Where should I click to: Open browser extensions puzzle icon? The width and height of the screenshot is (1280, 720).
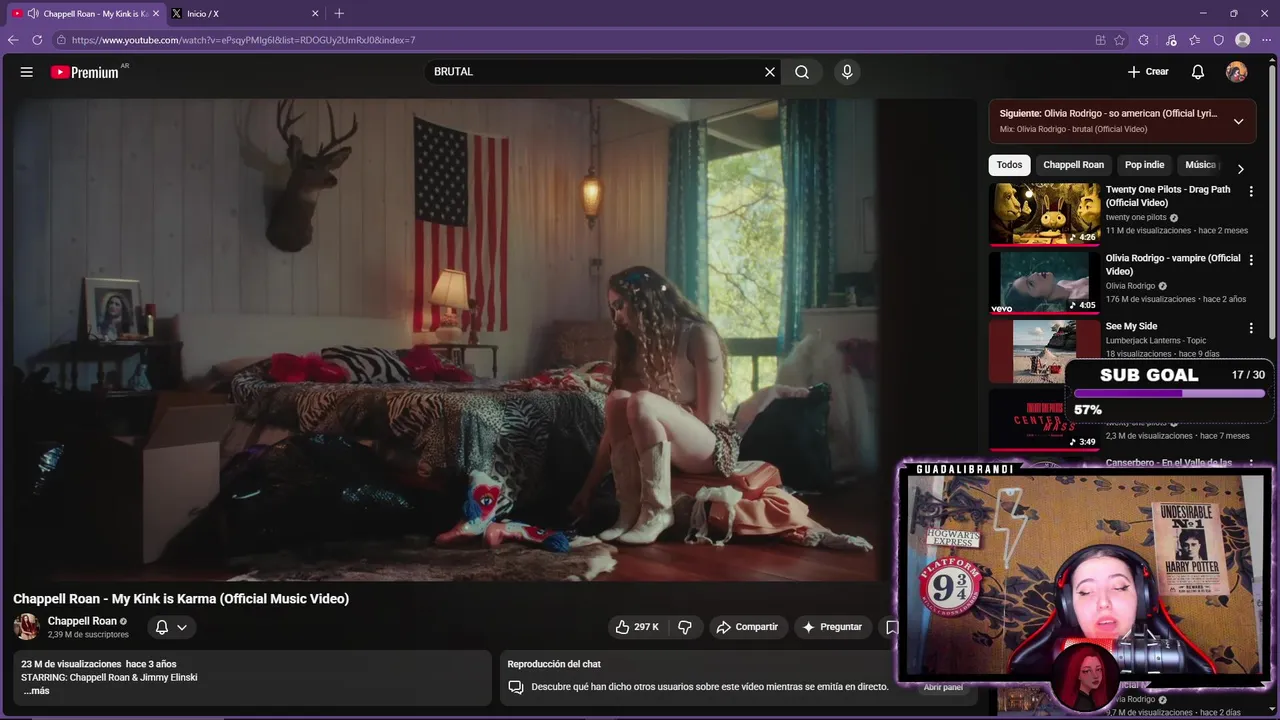point(1144,40)
